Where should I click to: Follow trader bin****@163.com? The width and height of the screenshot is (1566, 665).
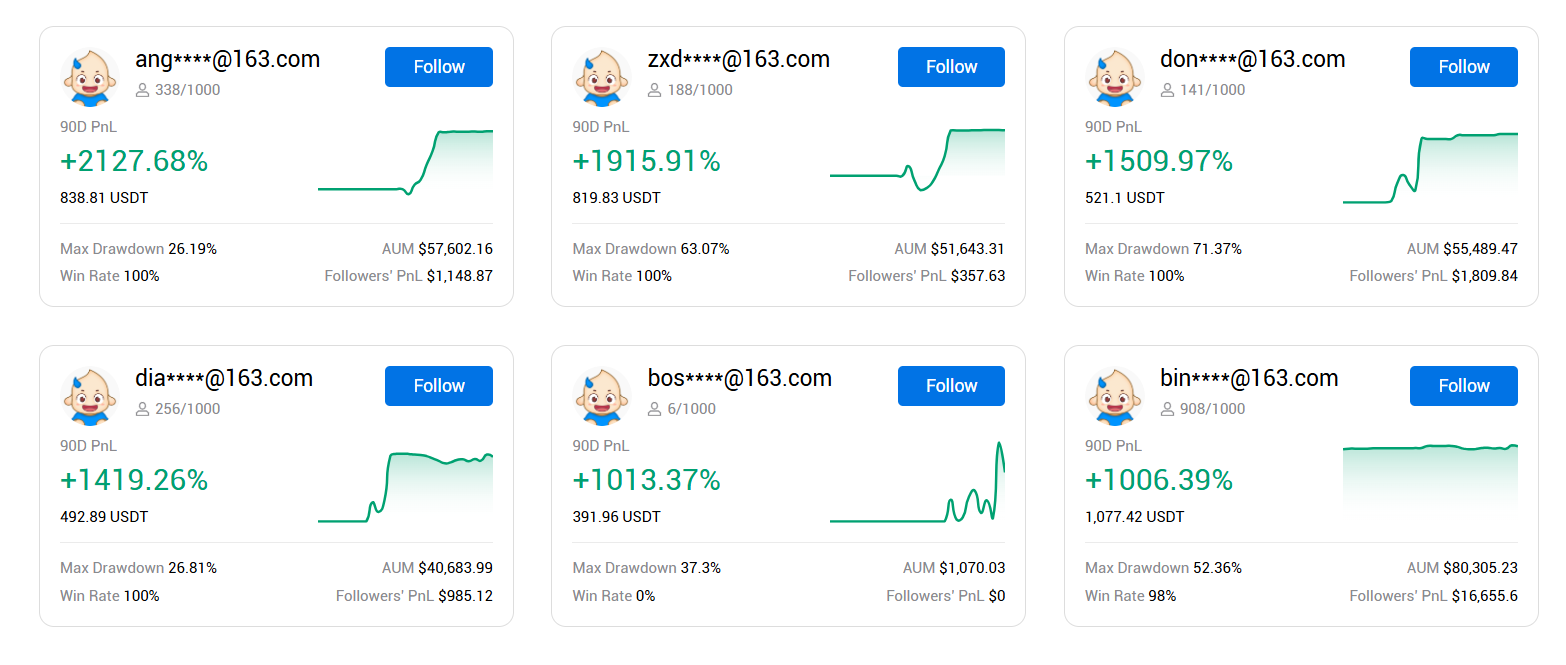1463,386
